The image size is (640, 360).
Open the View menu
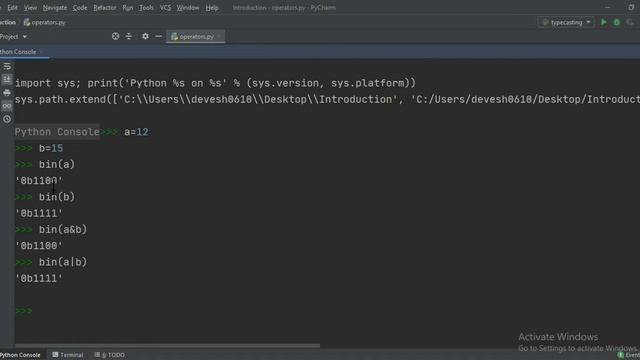(30, 8)
